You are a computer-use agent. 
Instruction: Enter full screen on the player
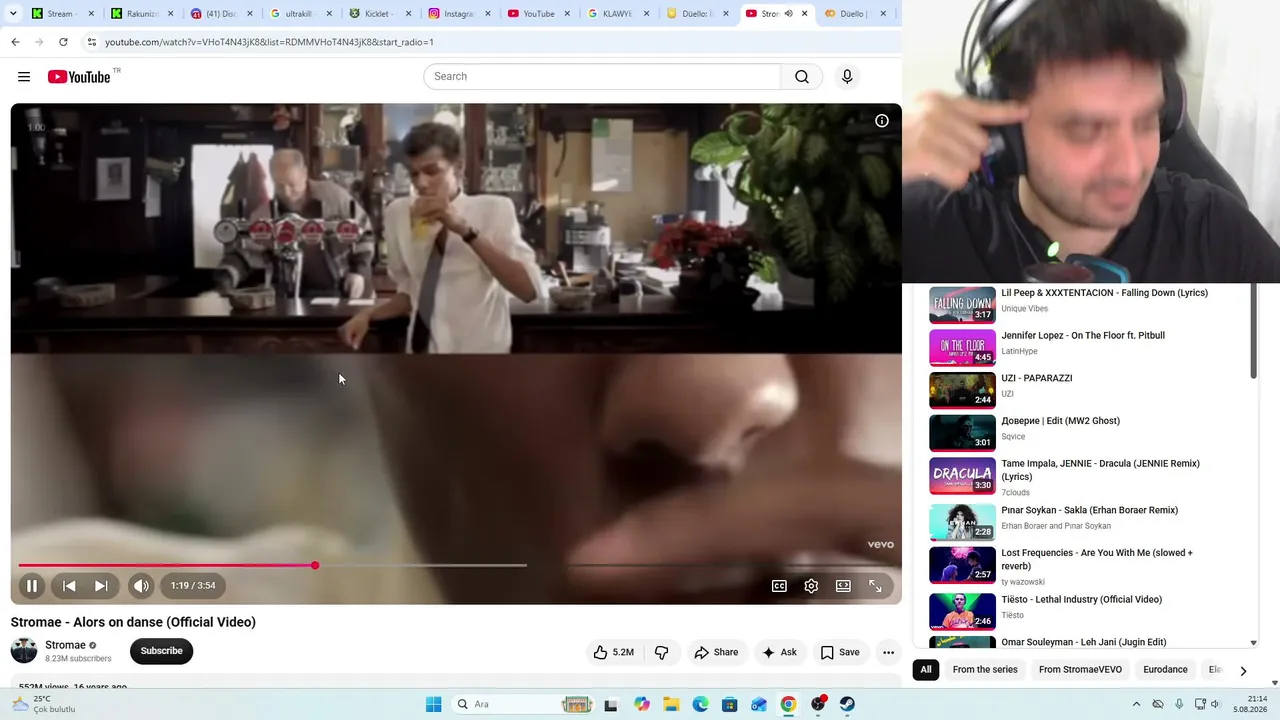click(875, 586)
